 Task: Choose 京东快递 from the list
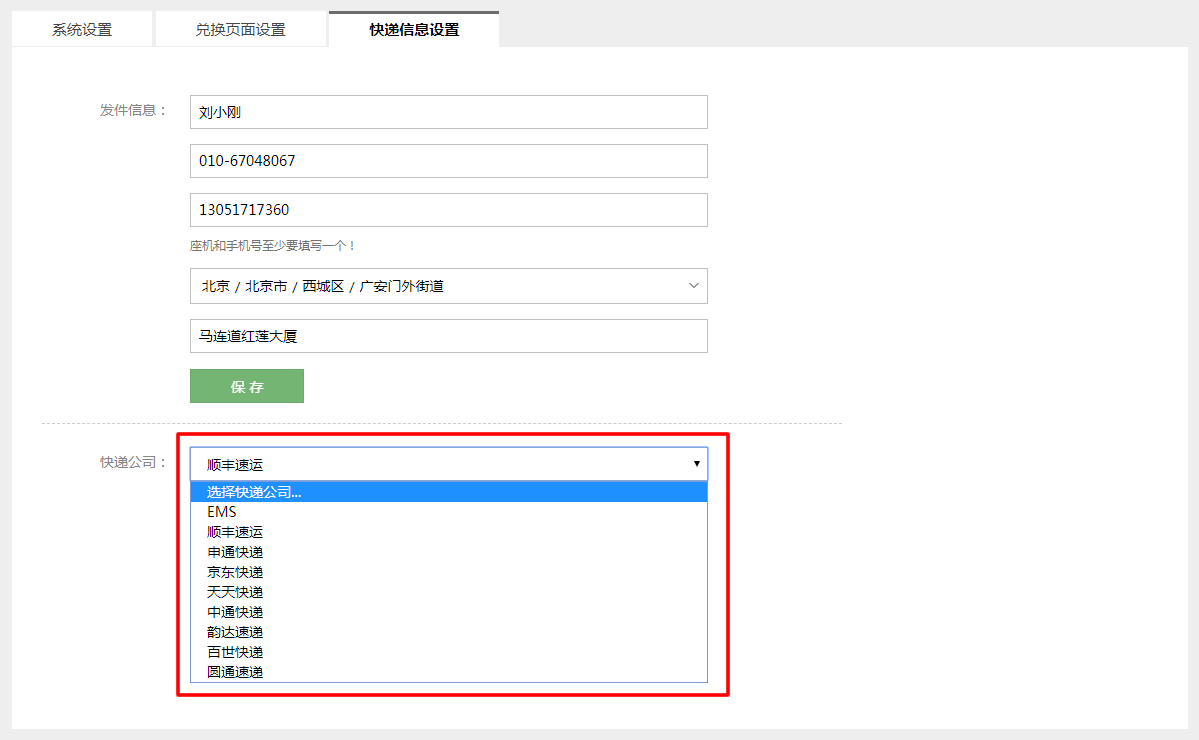449,572
